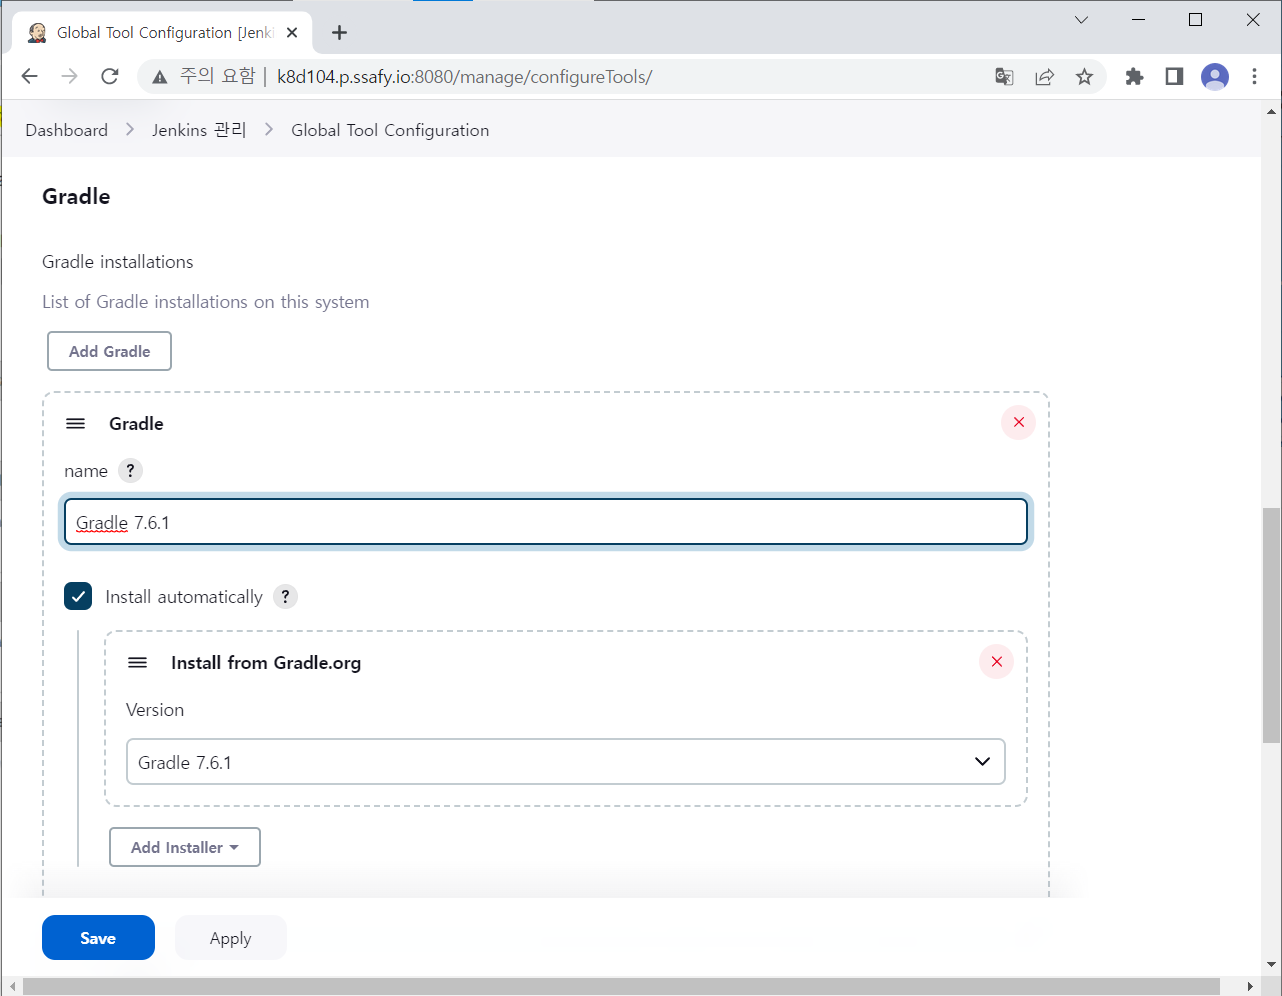Image resolution: width=1282 pixels, height=996 pixels.
Task: Share this page via share icon
Action: [1044, 77]
